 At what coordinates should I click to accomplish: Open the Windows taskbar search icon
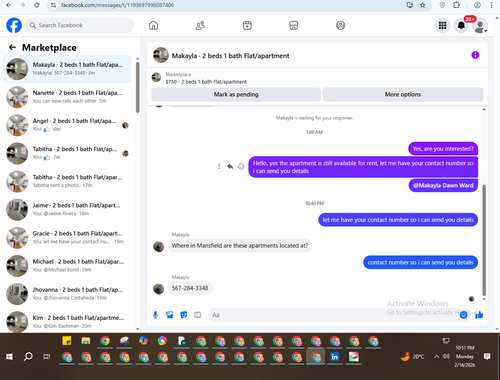click(x=28, y=357)
